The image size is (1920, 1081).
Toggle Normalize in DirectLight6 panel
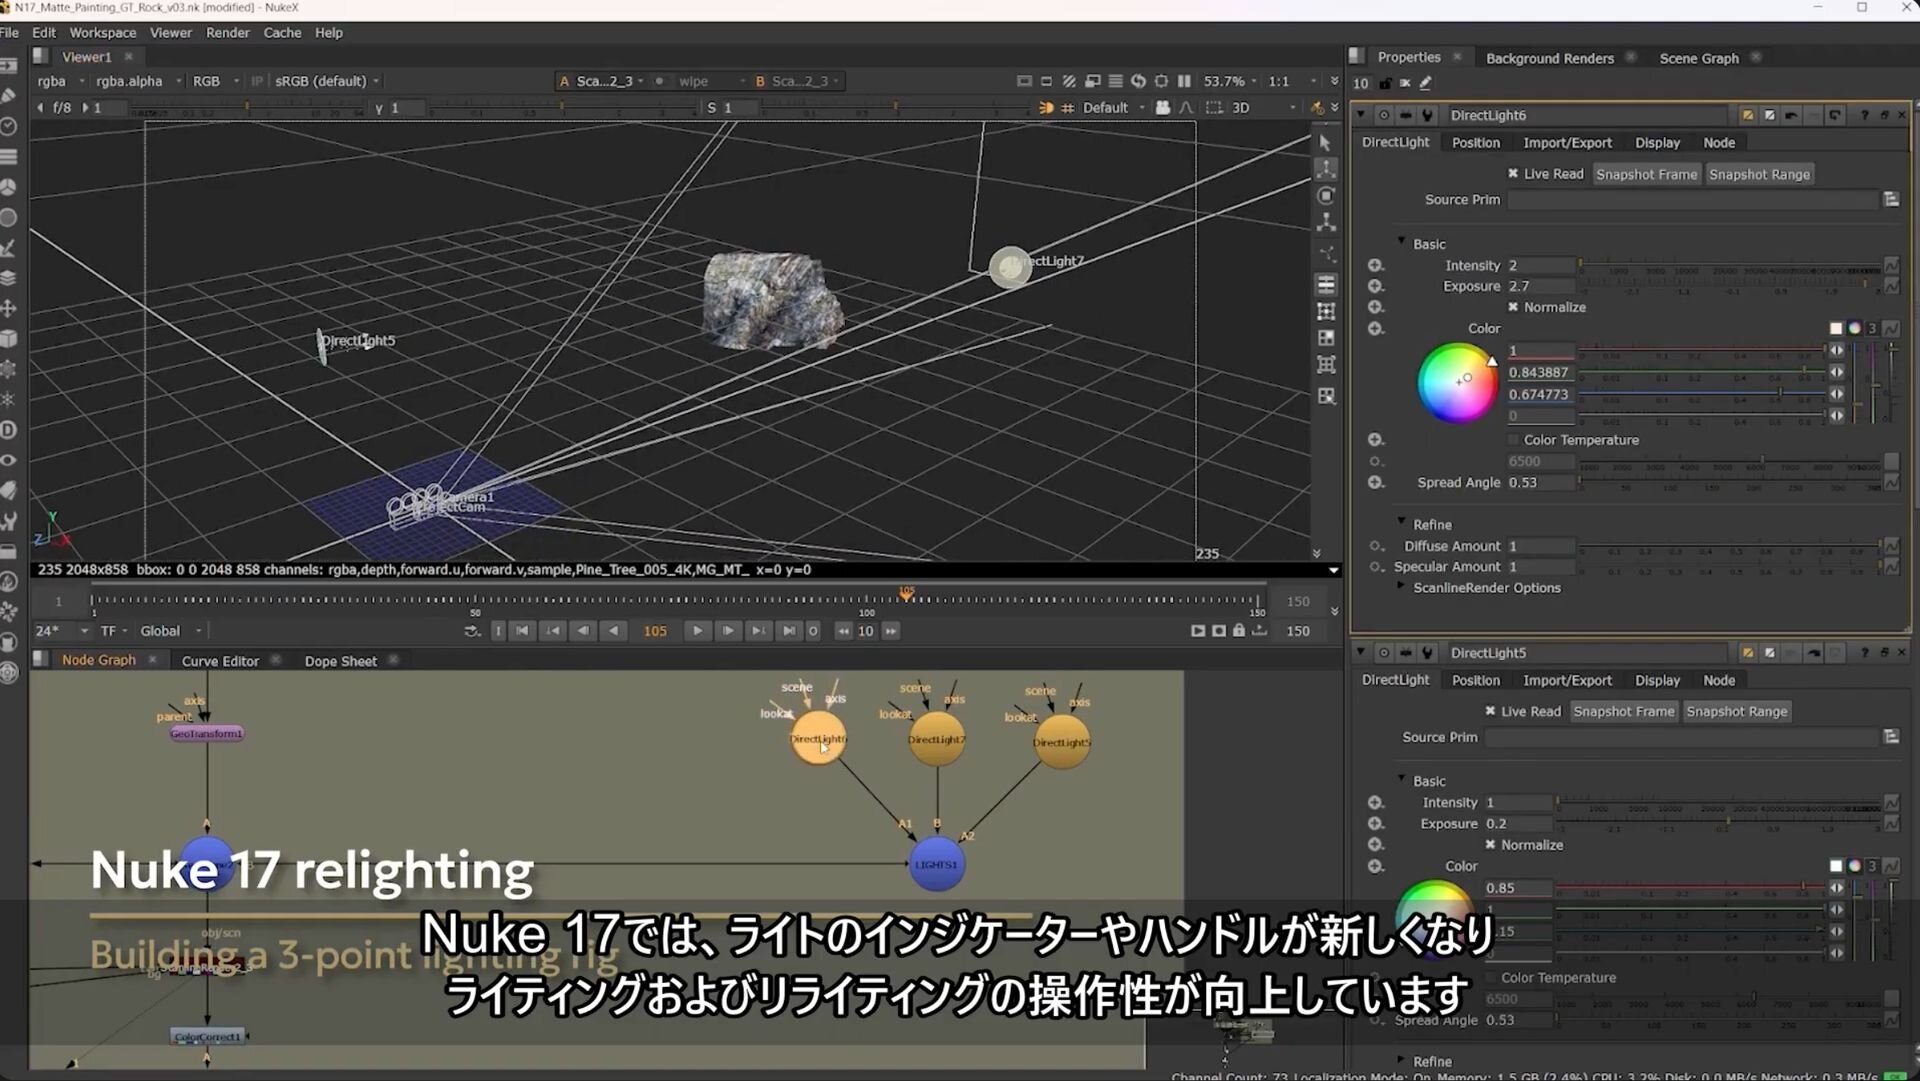point(1513,307)
